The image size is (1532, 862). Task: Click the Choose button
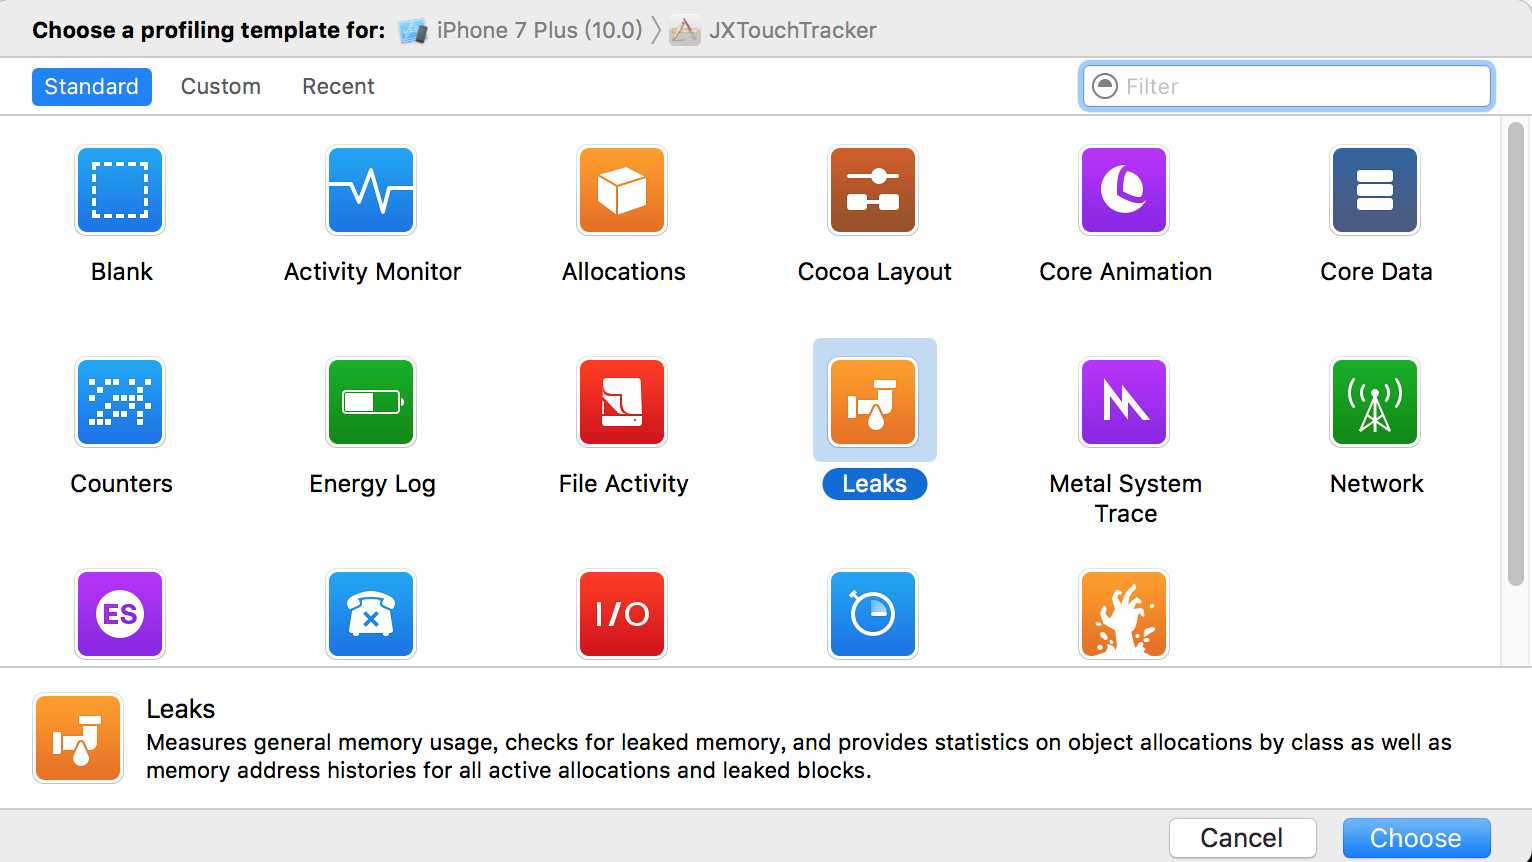pyautogui.click(x=1416, y=838)
